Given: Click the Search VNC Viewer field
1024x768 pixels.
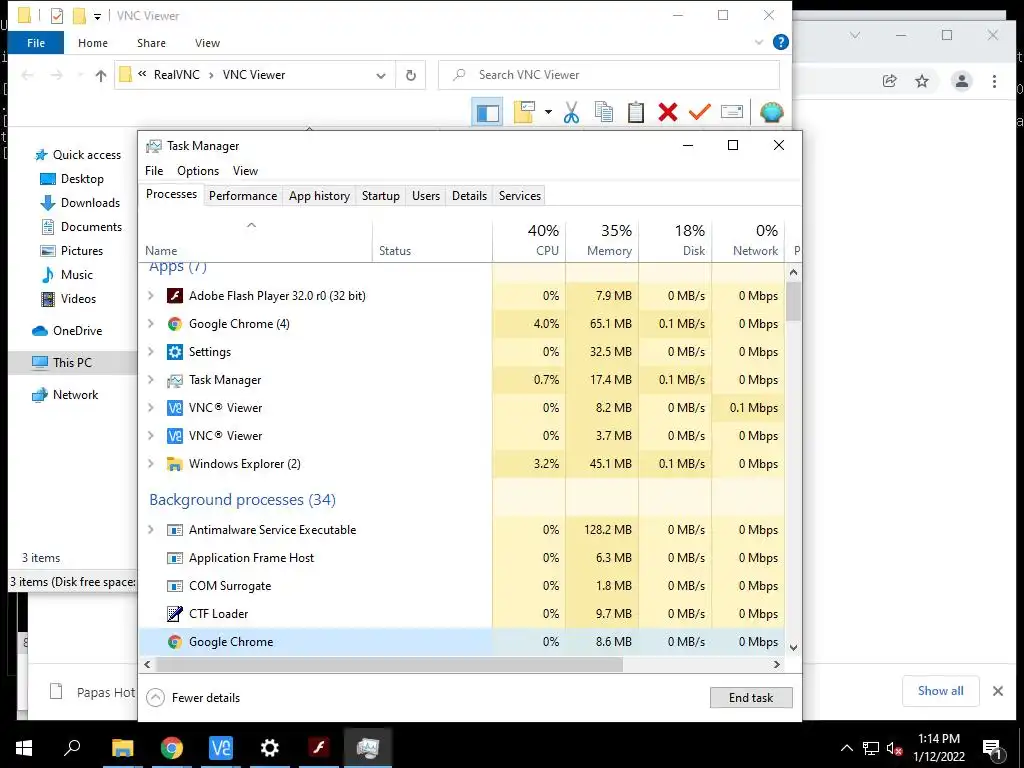Looking at the screenshot, I should click(609, 75).
